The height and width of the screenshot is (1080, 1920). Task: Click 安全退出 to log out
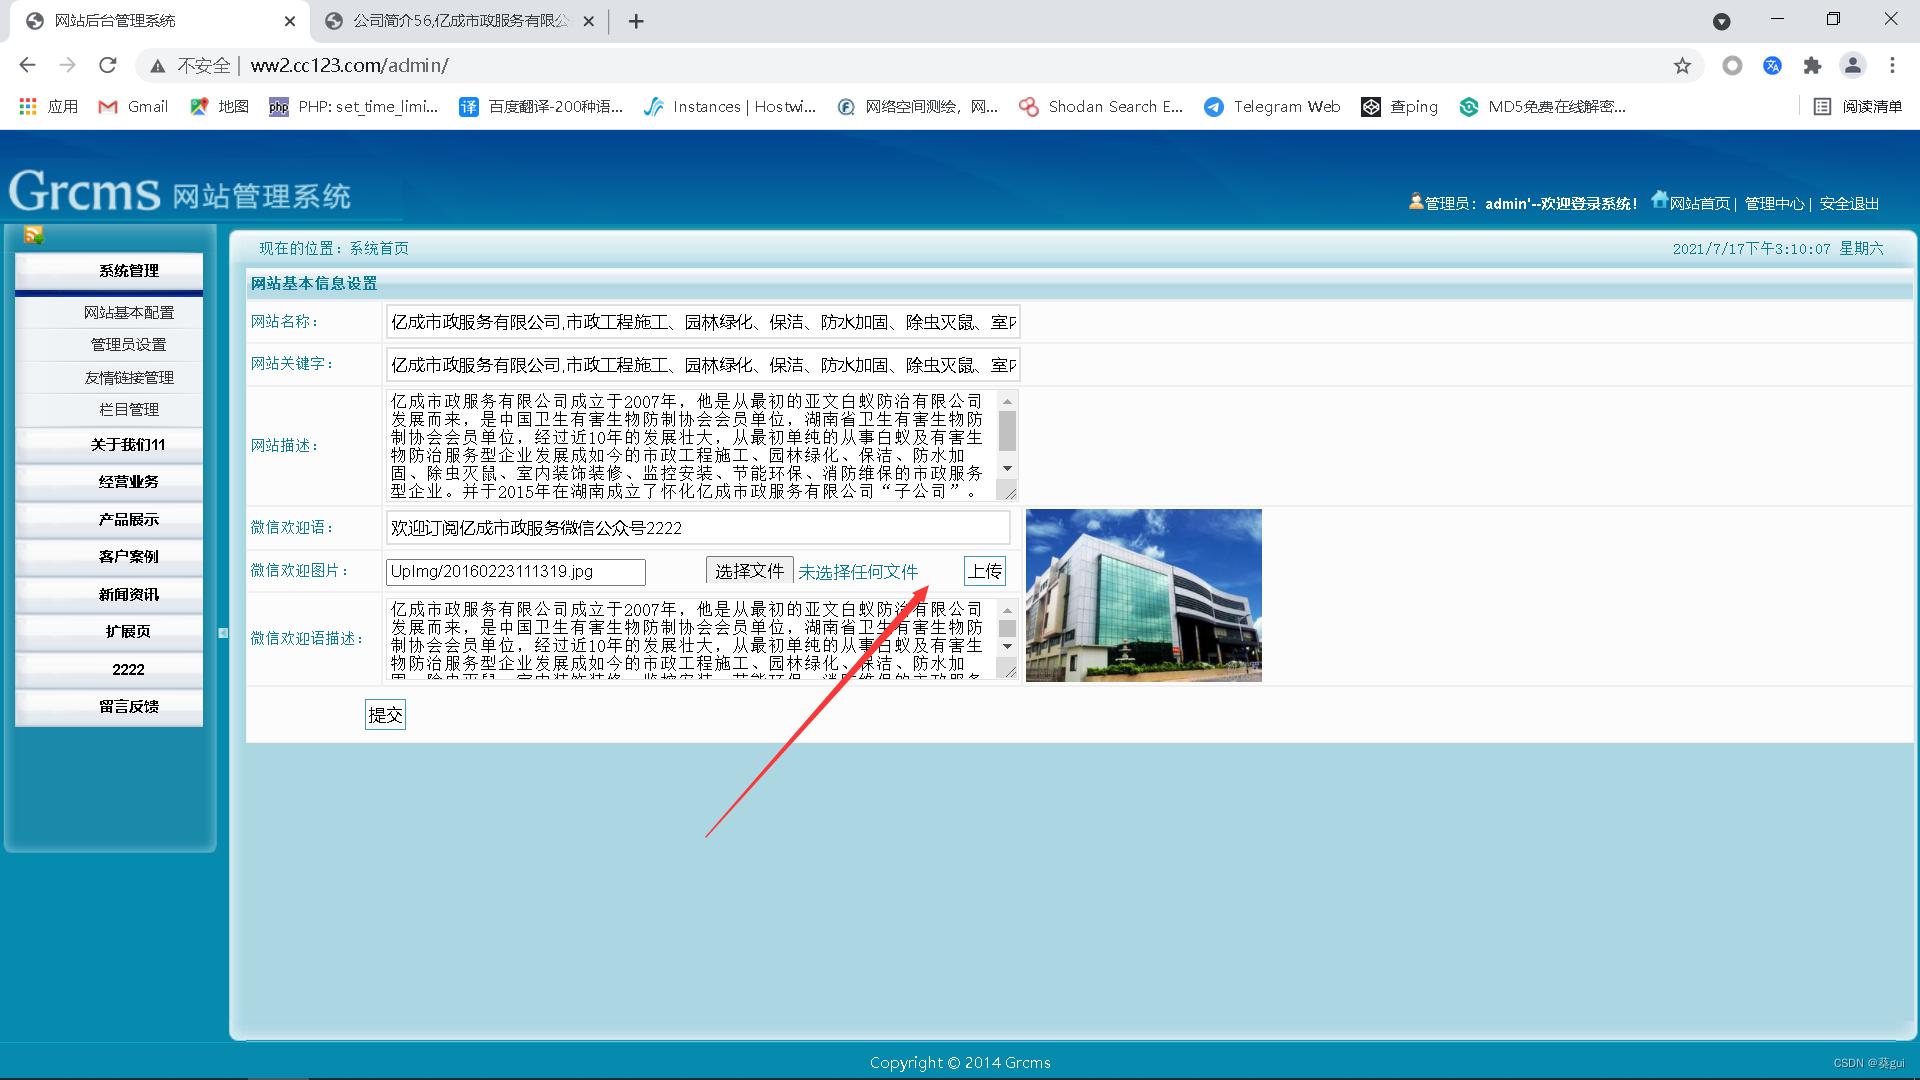pos(1849,203)
